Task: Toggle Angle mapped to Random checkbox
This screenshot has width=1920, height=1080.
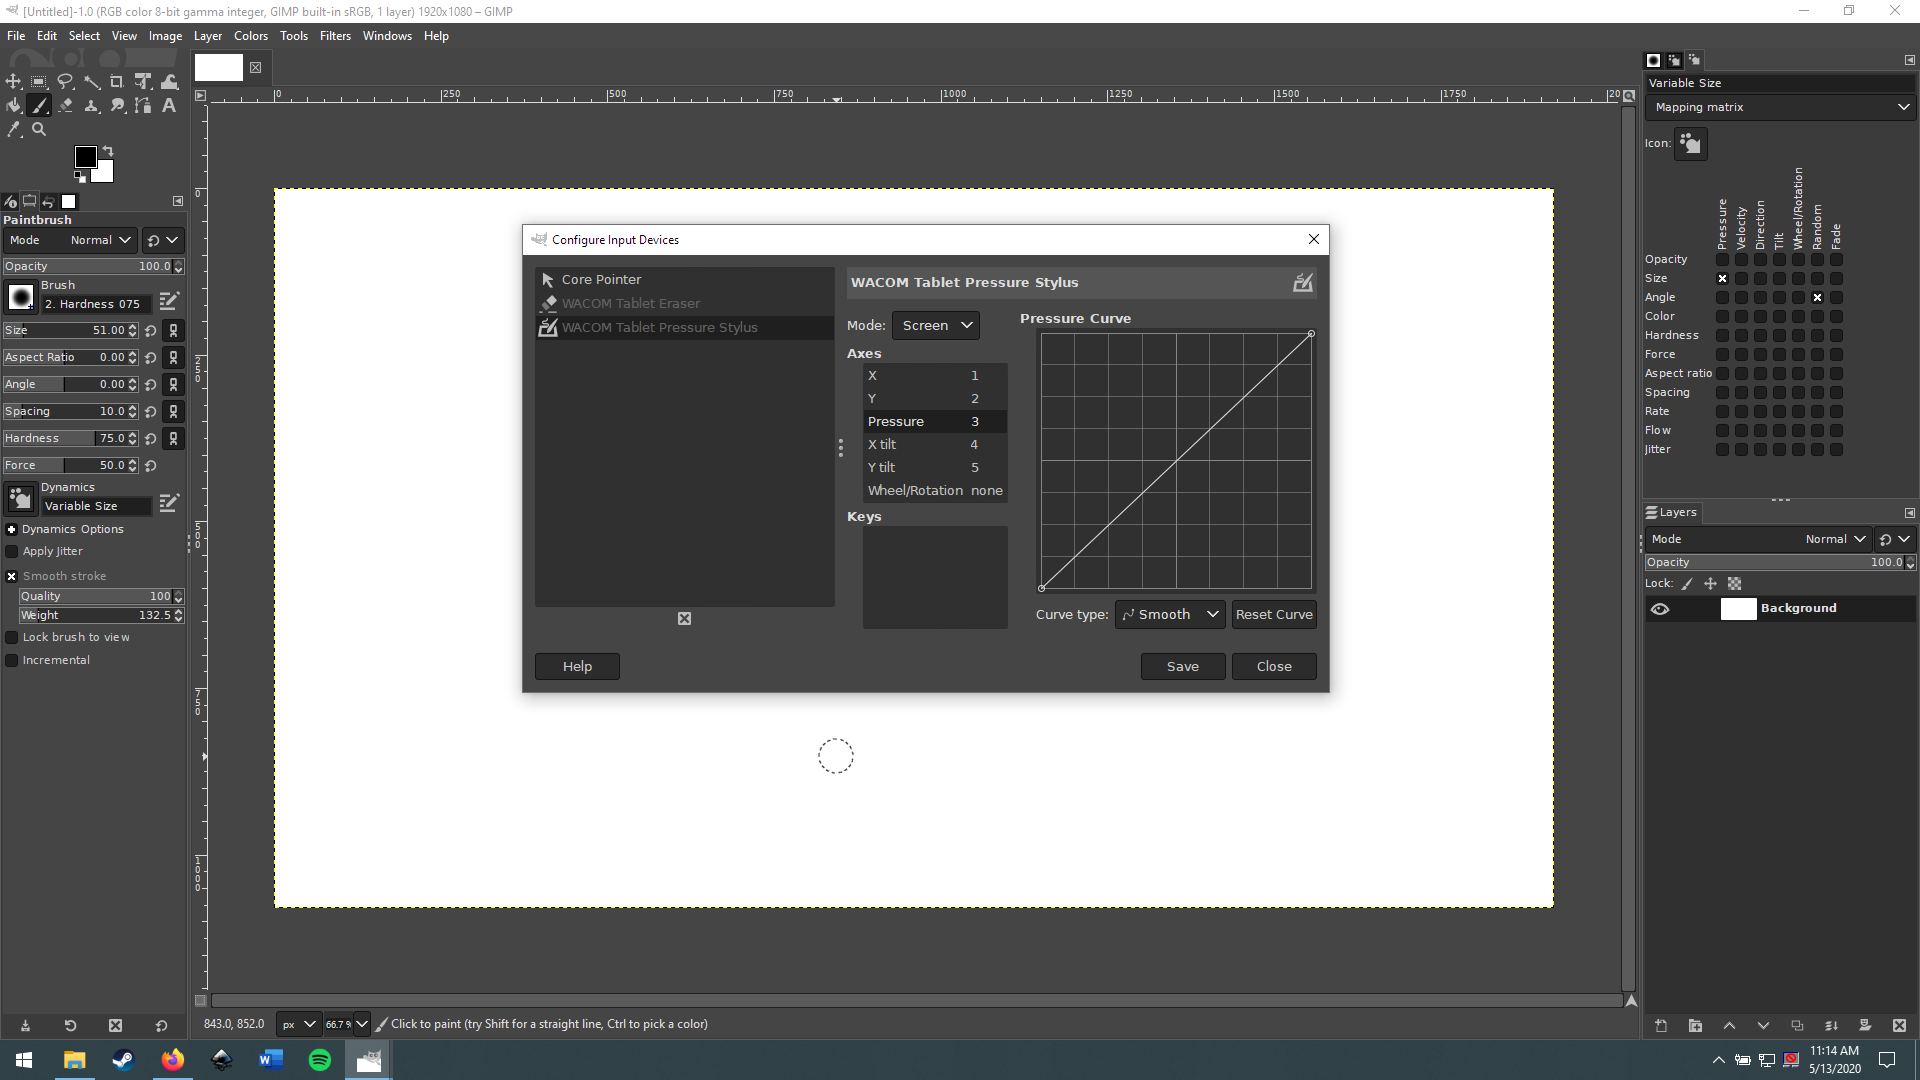Action: tap(1817, 298)
